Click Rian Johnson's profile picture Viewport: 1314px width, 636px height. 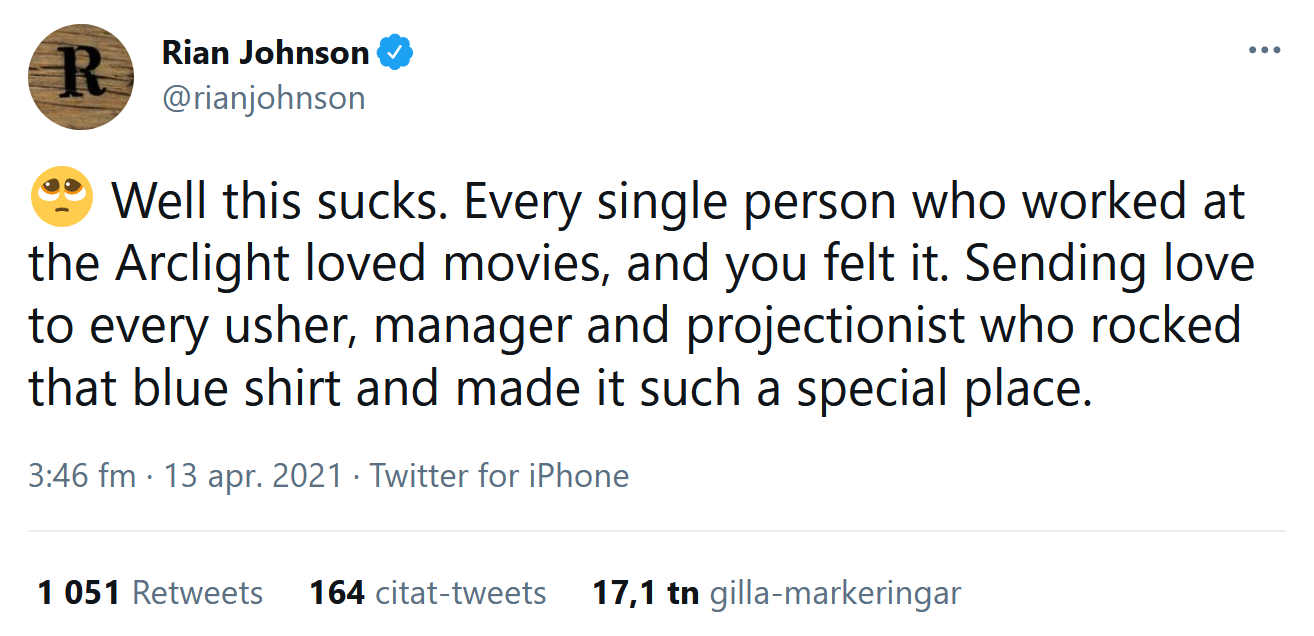tap(80, 77)
